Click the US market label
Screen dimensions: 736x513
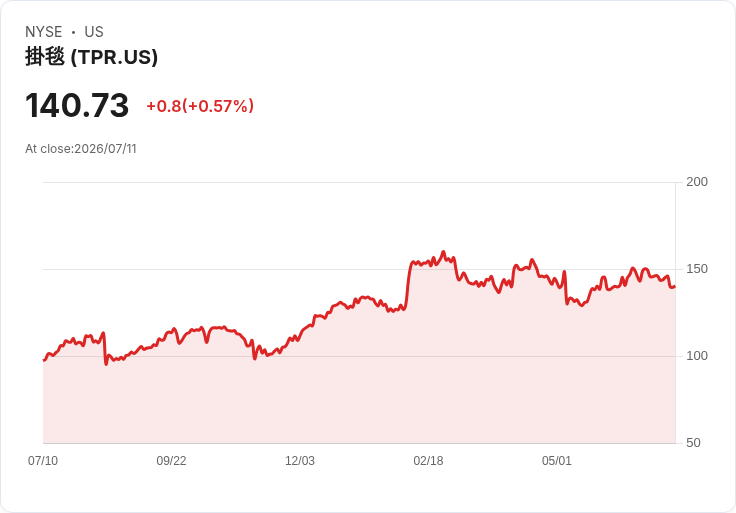click(x=94, y=32)
